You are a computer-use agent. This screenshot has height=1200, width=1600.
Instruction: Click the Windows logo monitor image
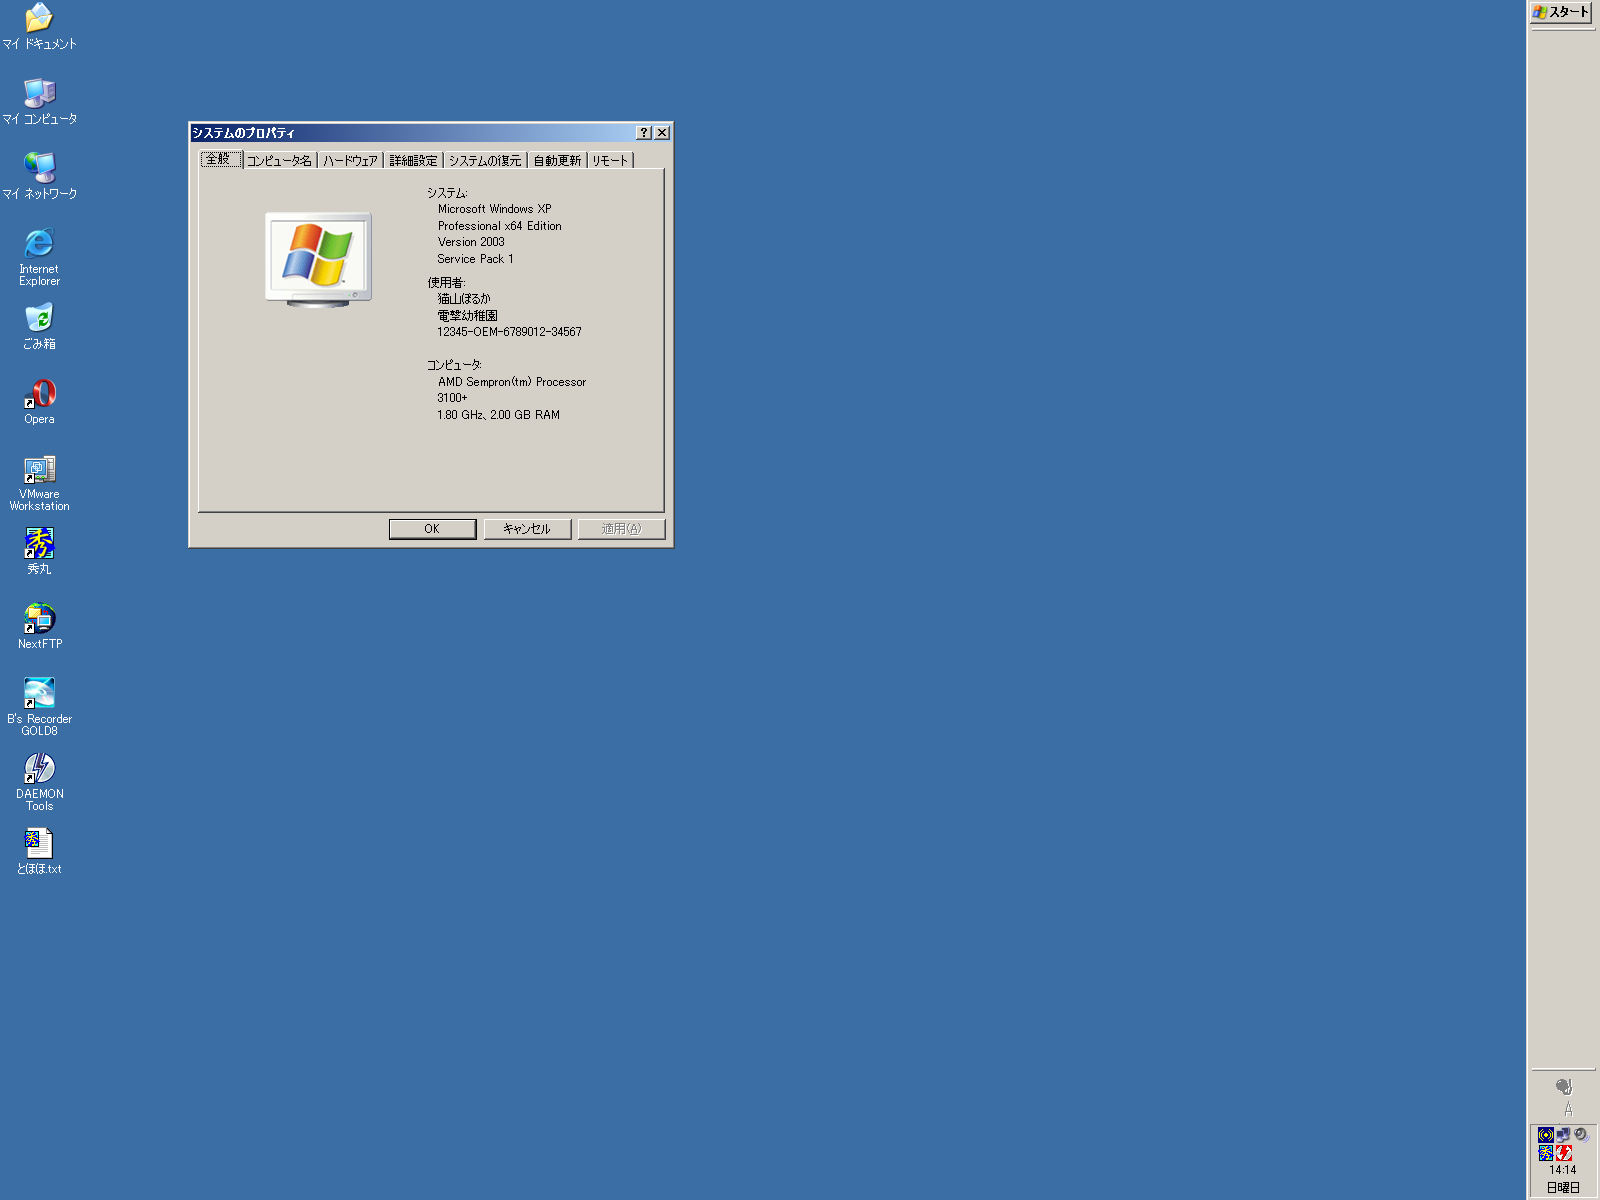click(x=318, y=259)
